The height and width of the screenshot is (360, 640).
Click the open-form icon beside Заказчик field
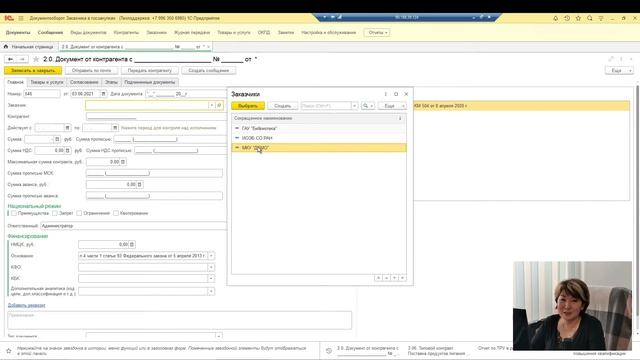(219, 105)
